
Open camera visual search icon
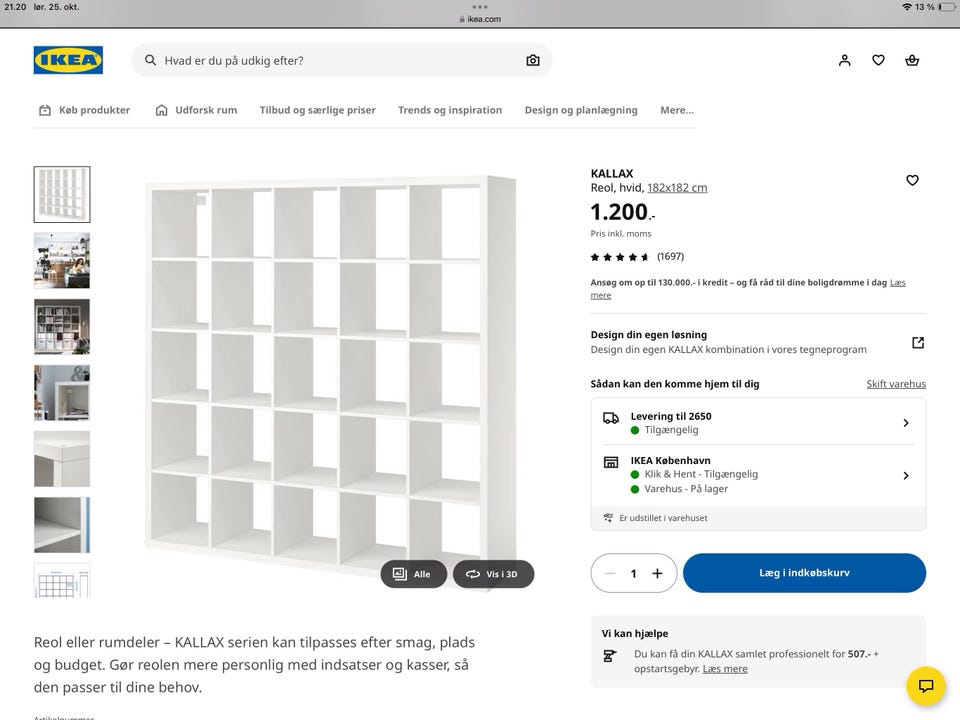click(x=533, y=60)
